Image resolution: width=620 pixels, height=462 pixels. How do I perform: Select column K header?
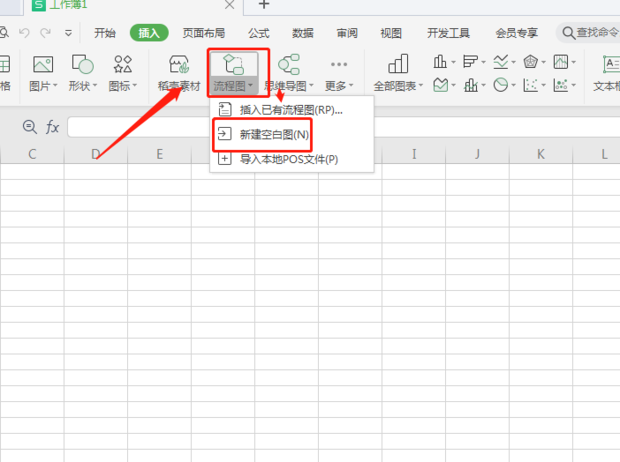(541, 154)
